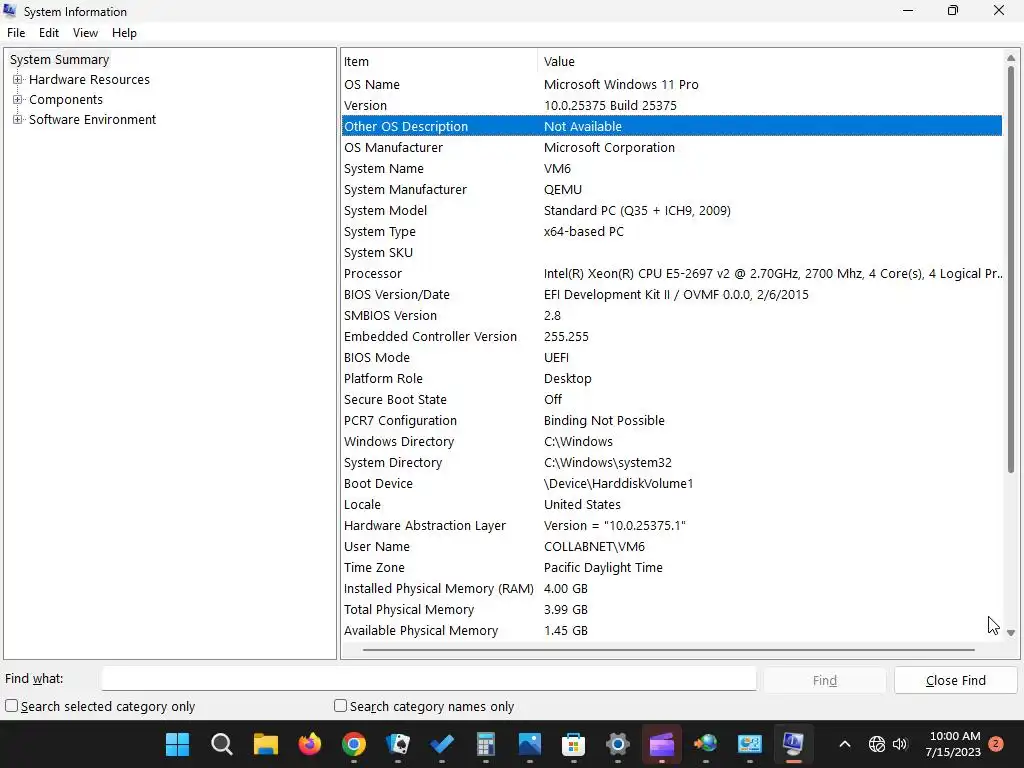
Task: Select BIOS Mode 'UEFI' row
Action: coord(672,357)
